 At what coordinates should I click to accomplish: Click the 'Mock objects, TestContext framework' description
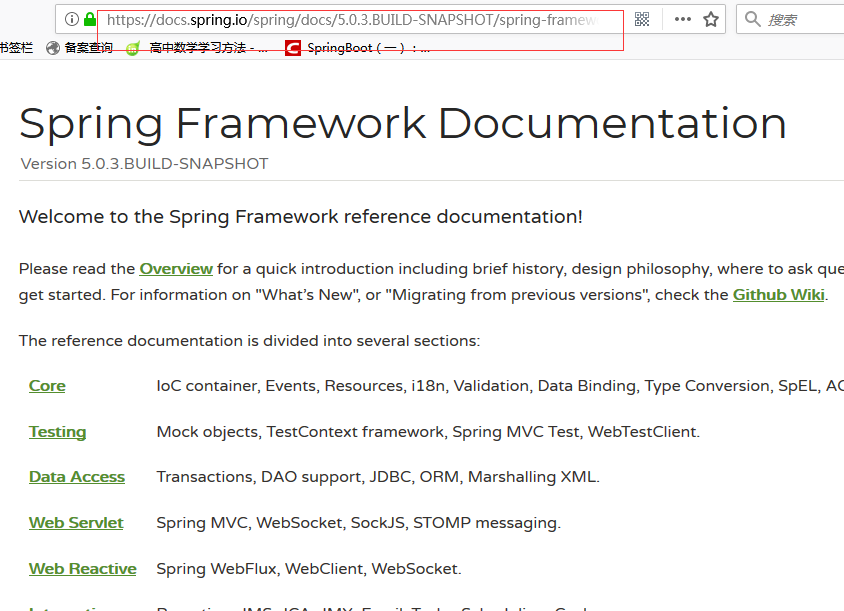pyautogui.click(x=428, y=432)
